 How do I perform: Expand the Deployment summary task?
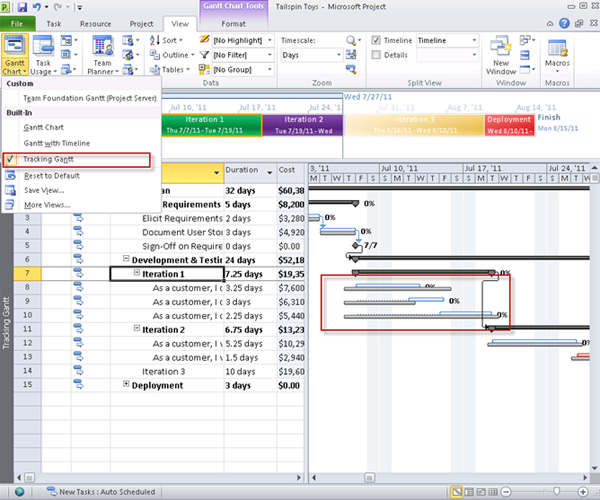(126, 385)
